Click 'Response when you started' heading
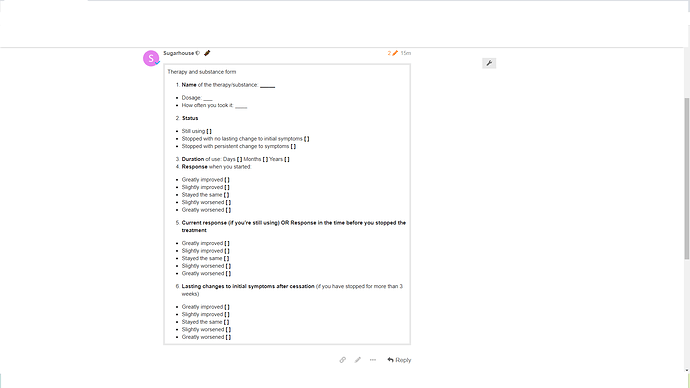Viewport: 690px width, 388px height. 216,167
